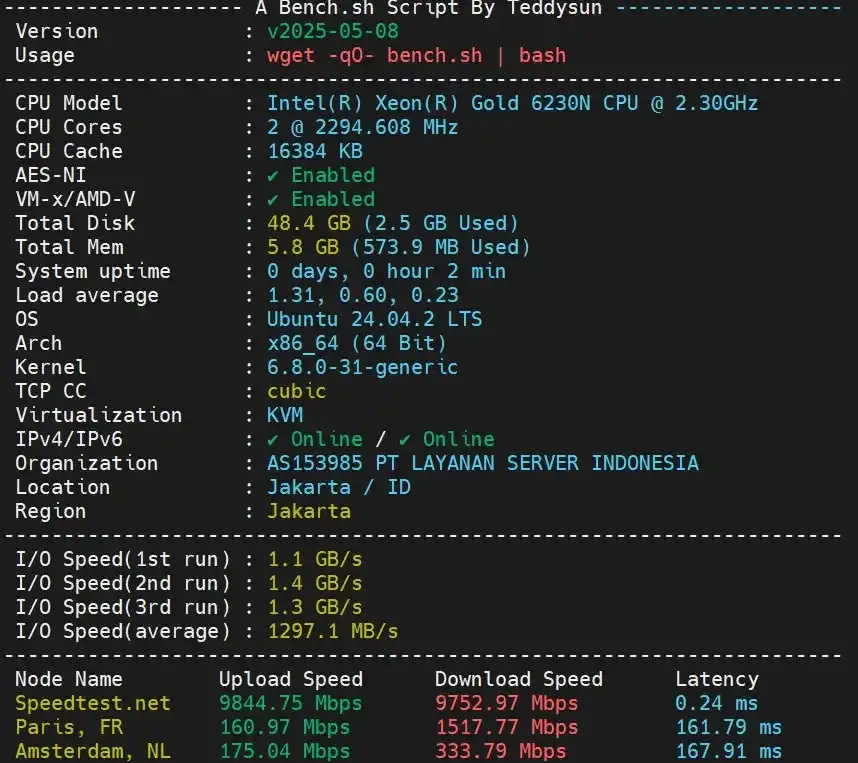
Task: Click the I/O Speed average value 1297.1 MB/s
Action: click(x=333, y=632)
